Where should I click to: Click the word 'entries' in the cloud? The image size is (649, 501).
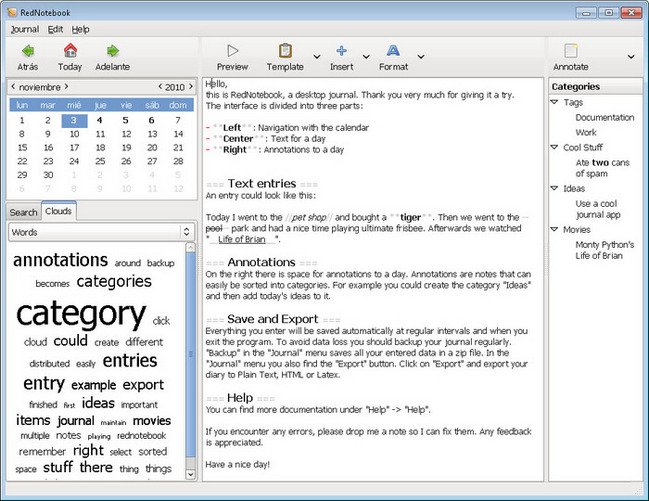[130, 361]
